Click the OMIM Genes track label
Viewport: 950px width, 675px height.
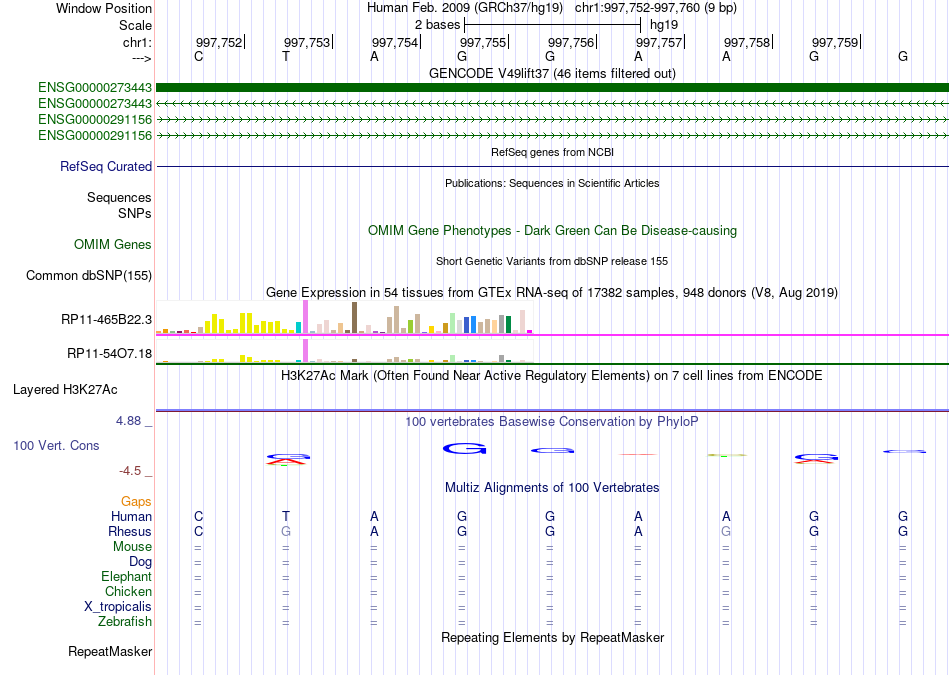(x=112, y=244)
